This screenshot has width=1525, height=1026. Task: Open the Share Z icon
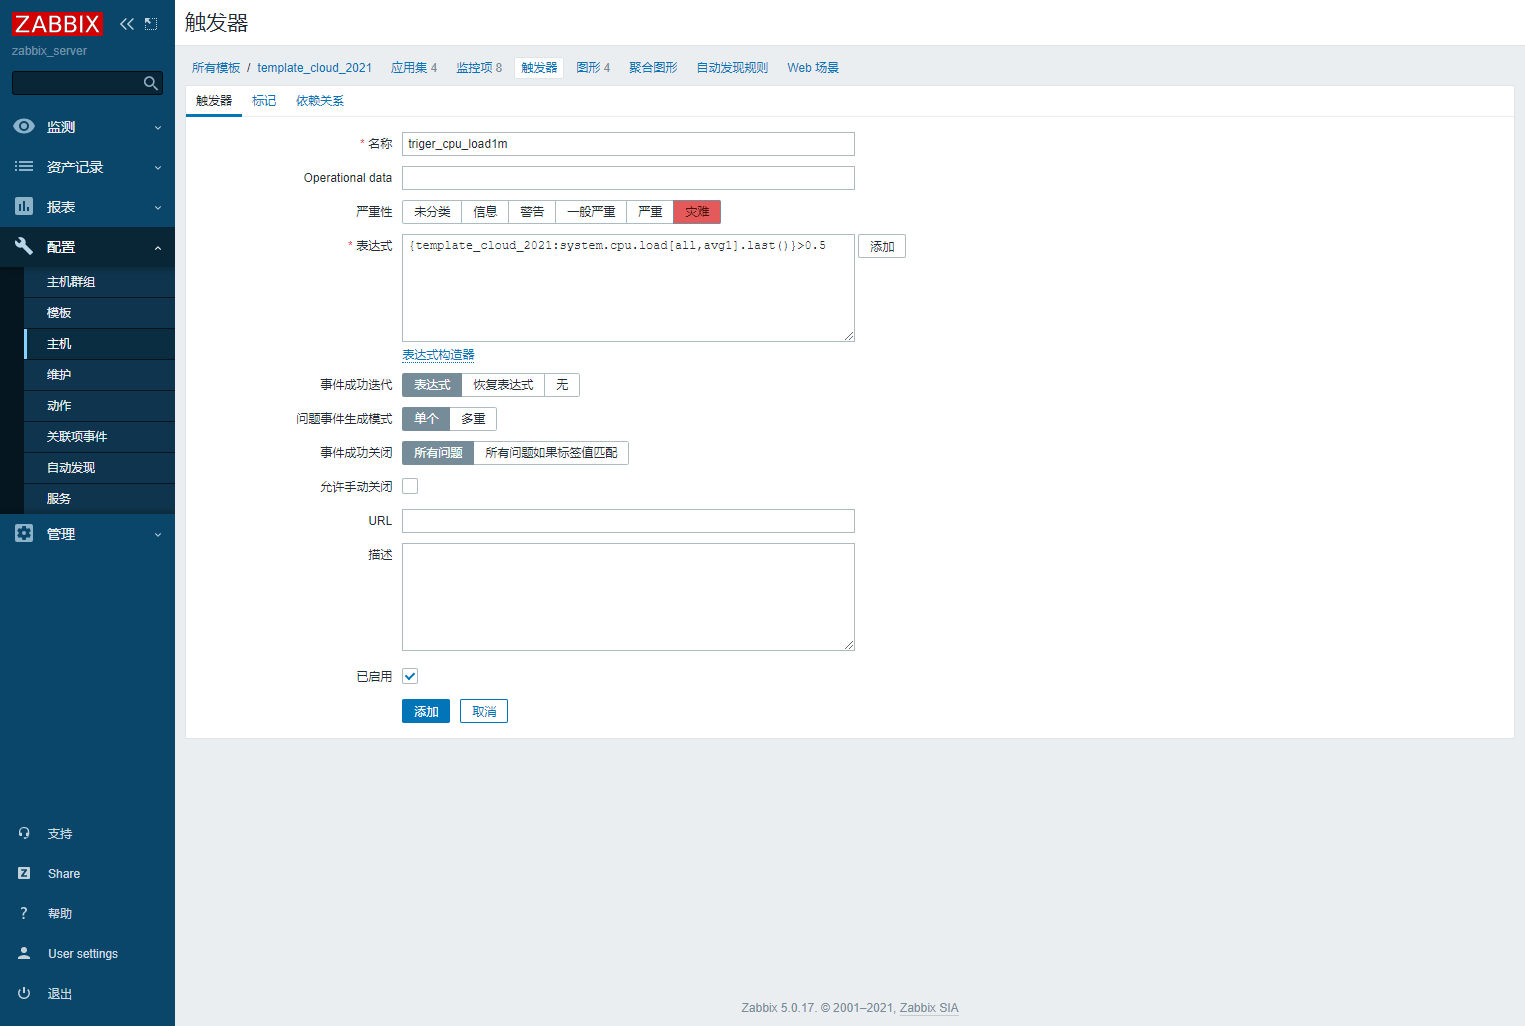(x=24, y=873)
